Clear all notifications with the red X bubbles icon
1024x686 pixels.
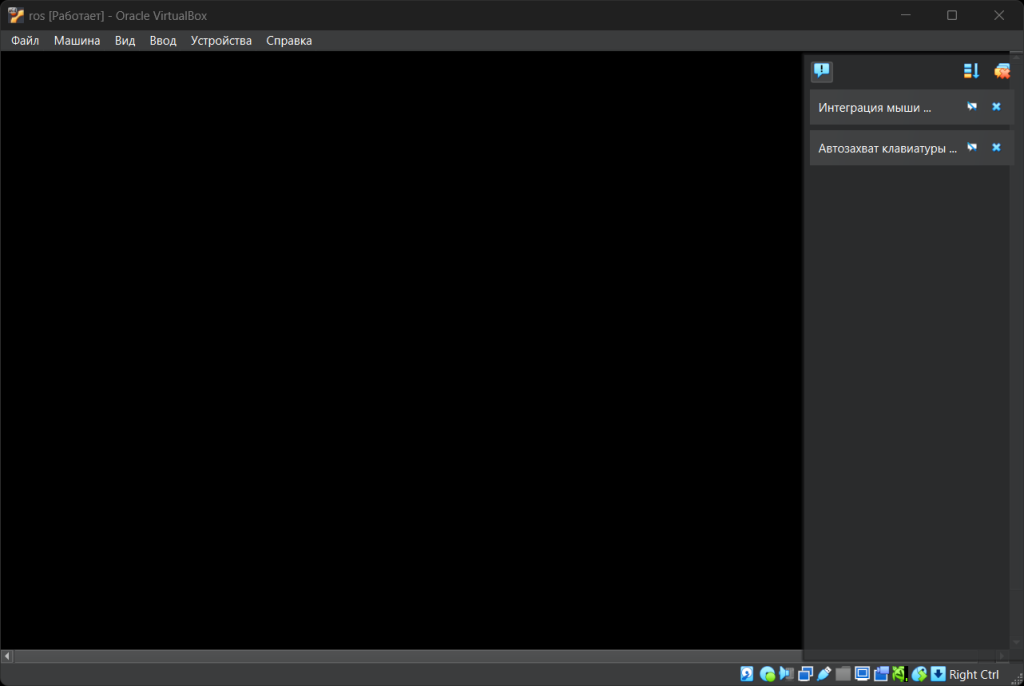coord(1002,71)
